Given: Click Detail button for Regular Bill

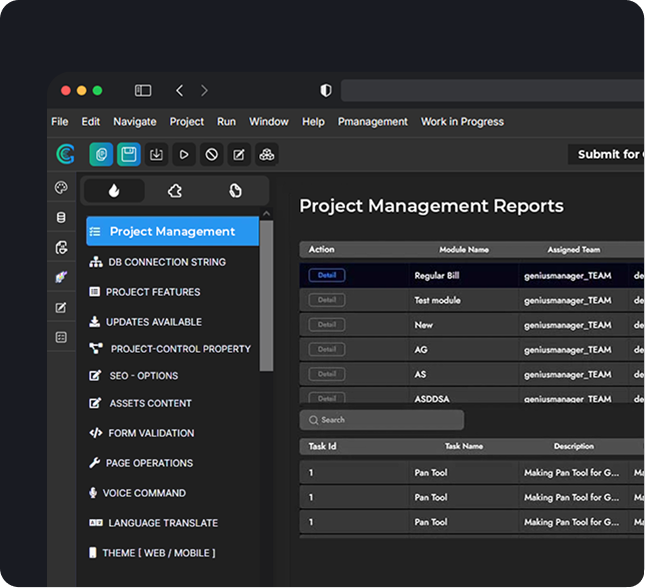Looking at the screenshot, I should pos(327,275).
